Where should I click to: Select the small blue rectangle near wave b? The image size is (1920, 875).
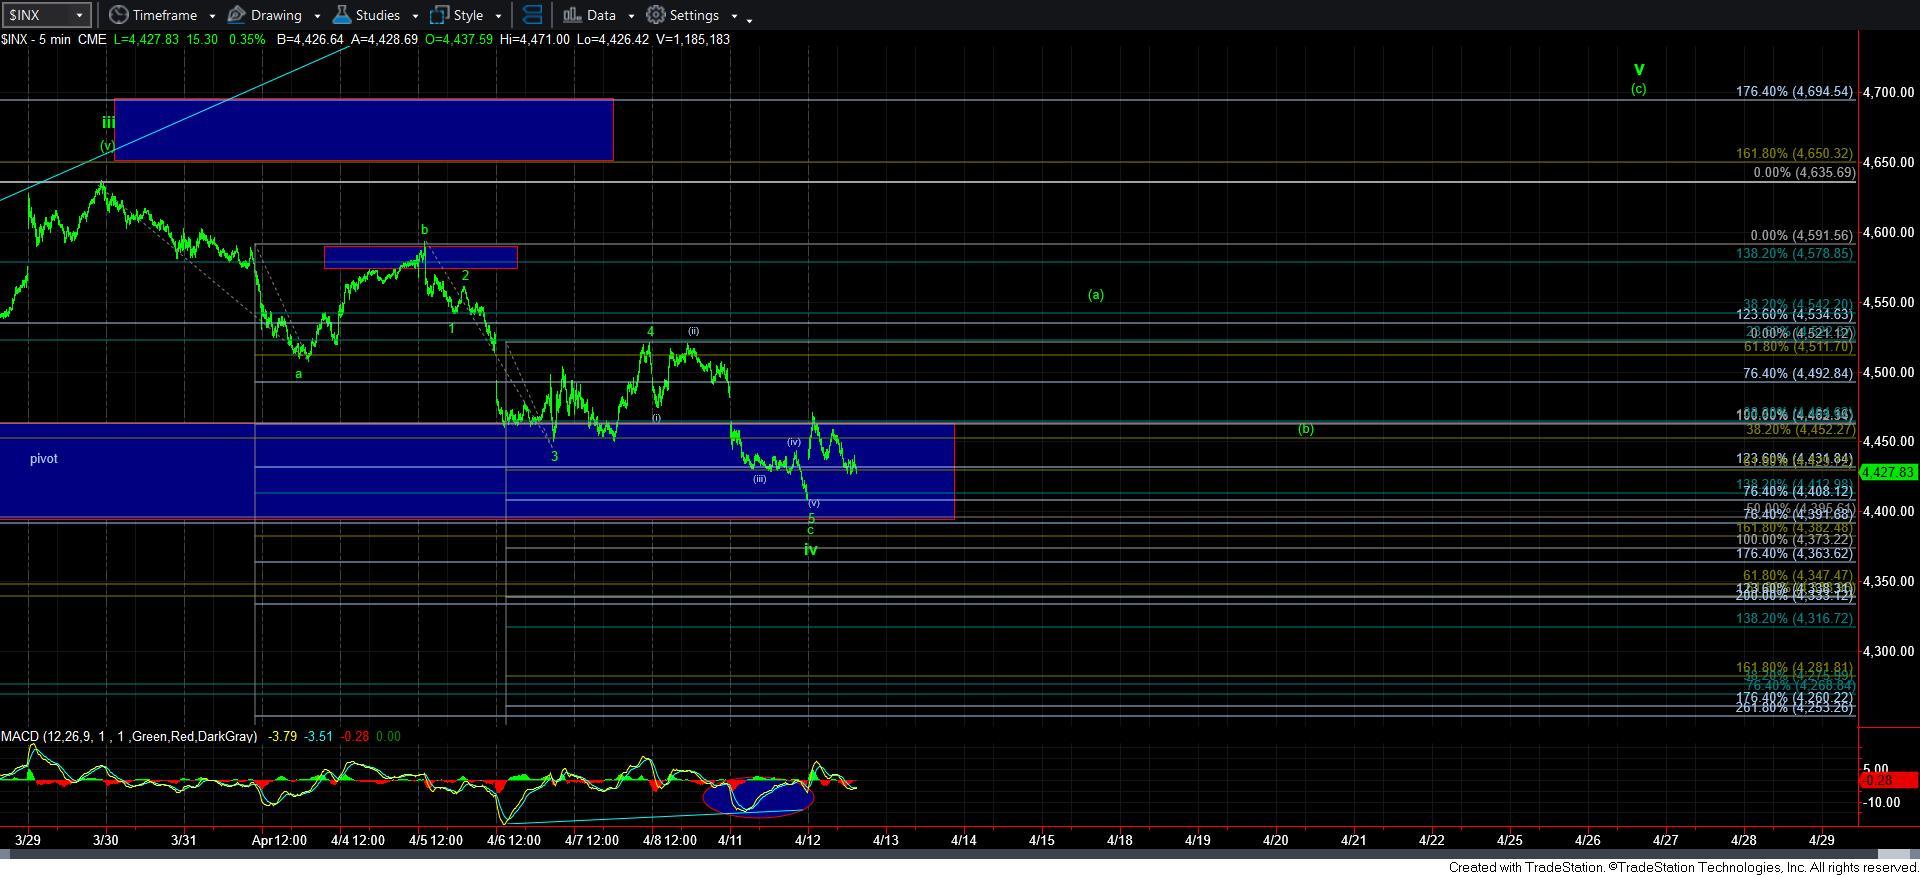tap(421, 257)
